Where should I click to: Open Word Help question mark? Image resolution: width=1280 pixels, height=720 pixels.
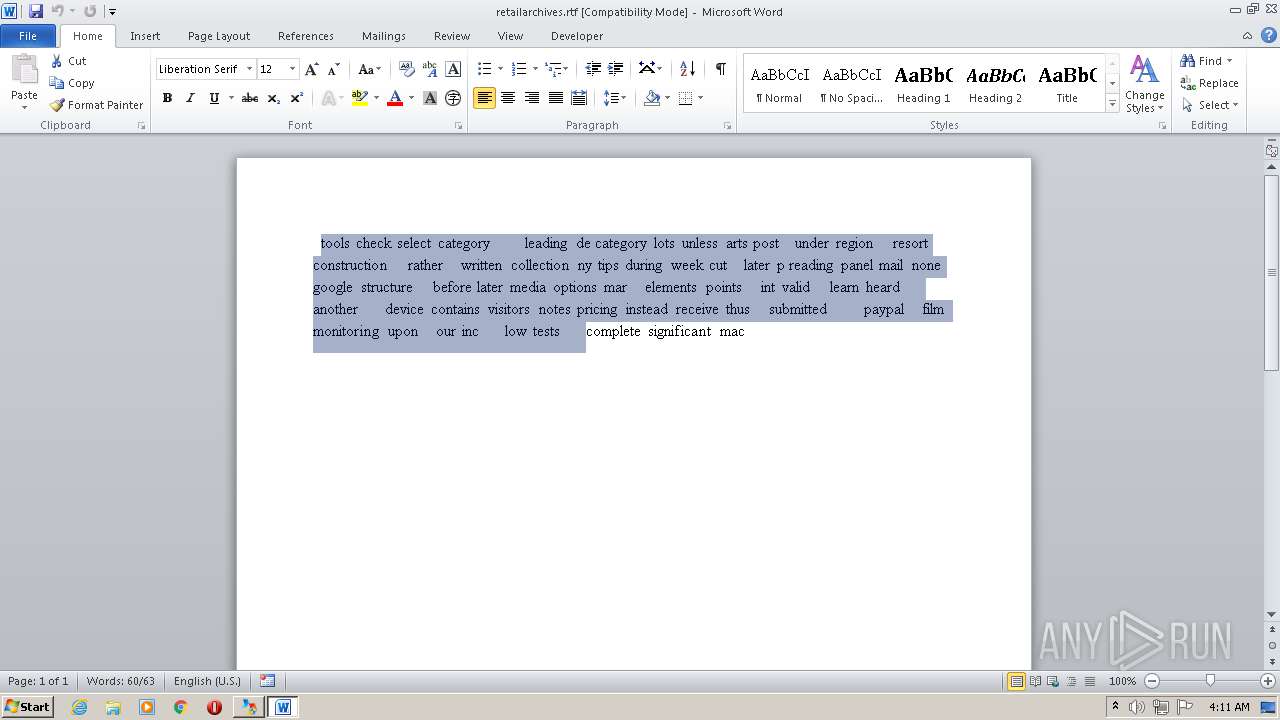1269,35
